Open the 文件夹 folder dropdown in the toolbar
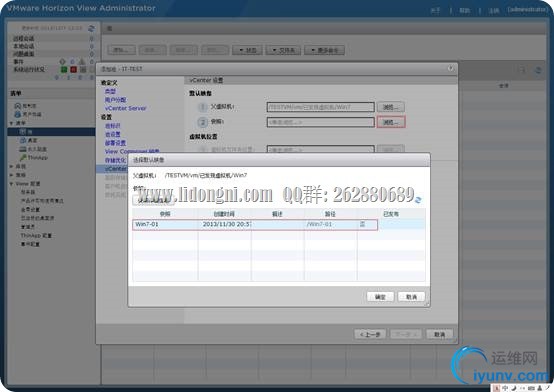Viewport: 554px width, 392px height. click(283, 50)
